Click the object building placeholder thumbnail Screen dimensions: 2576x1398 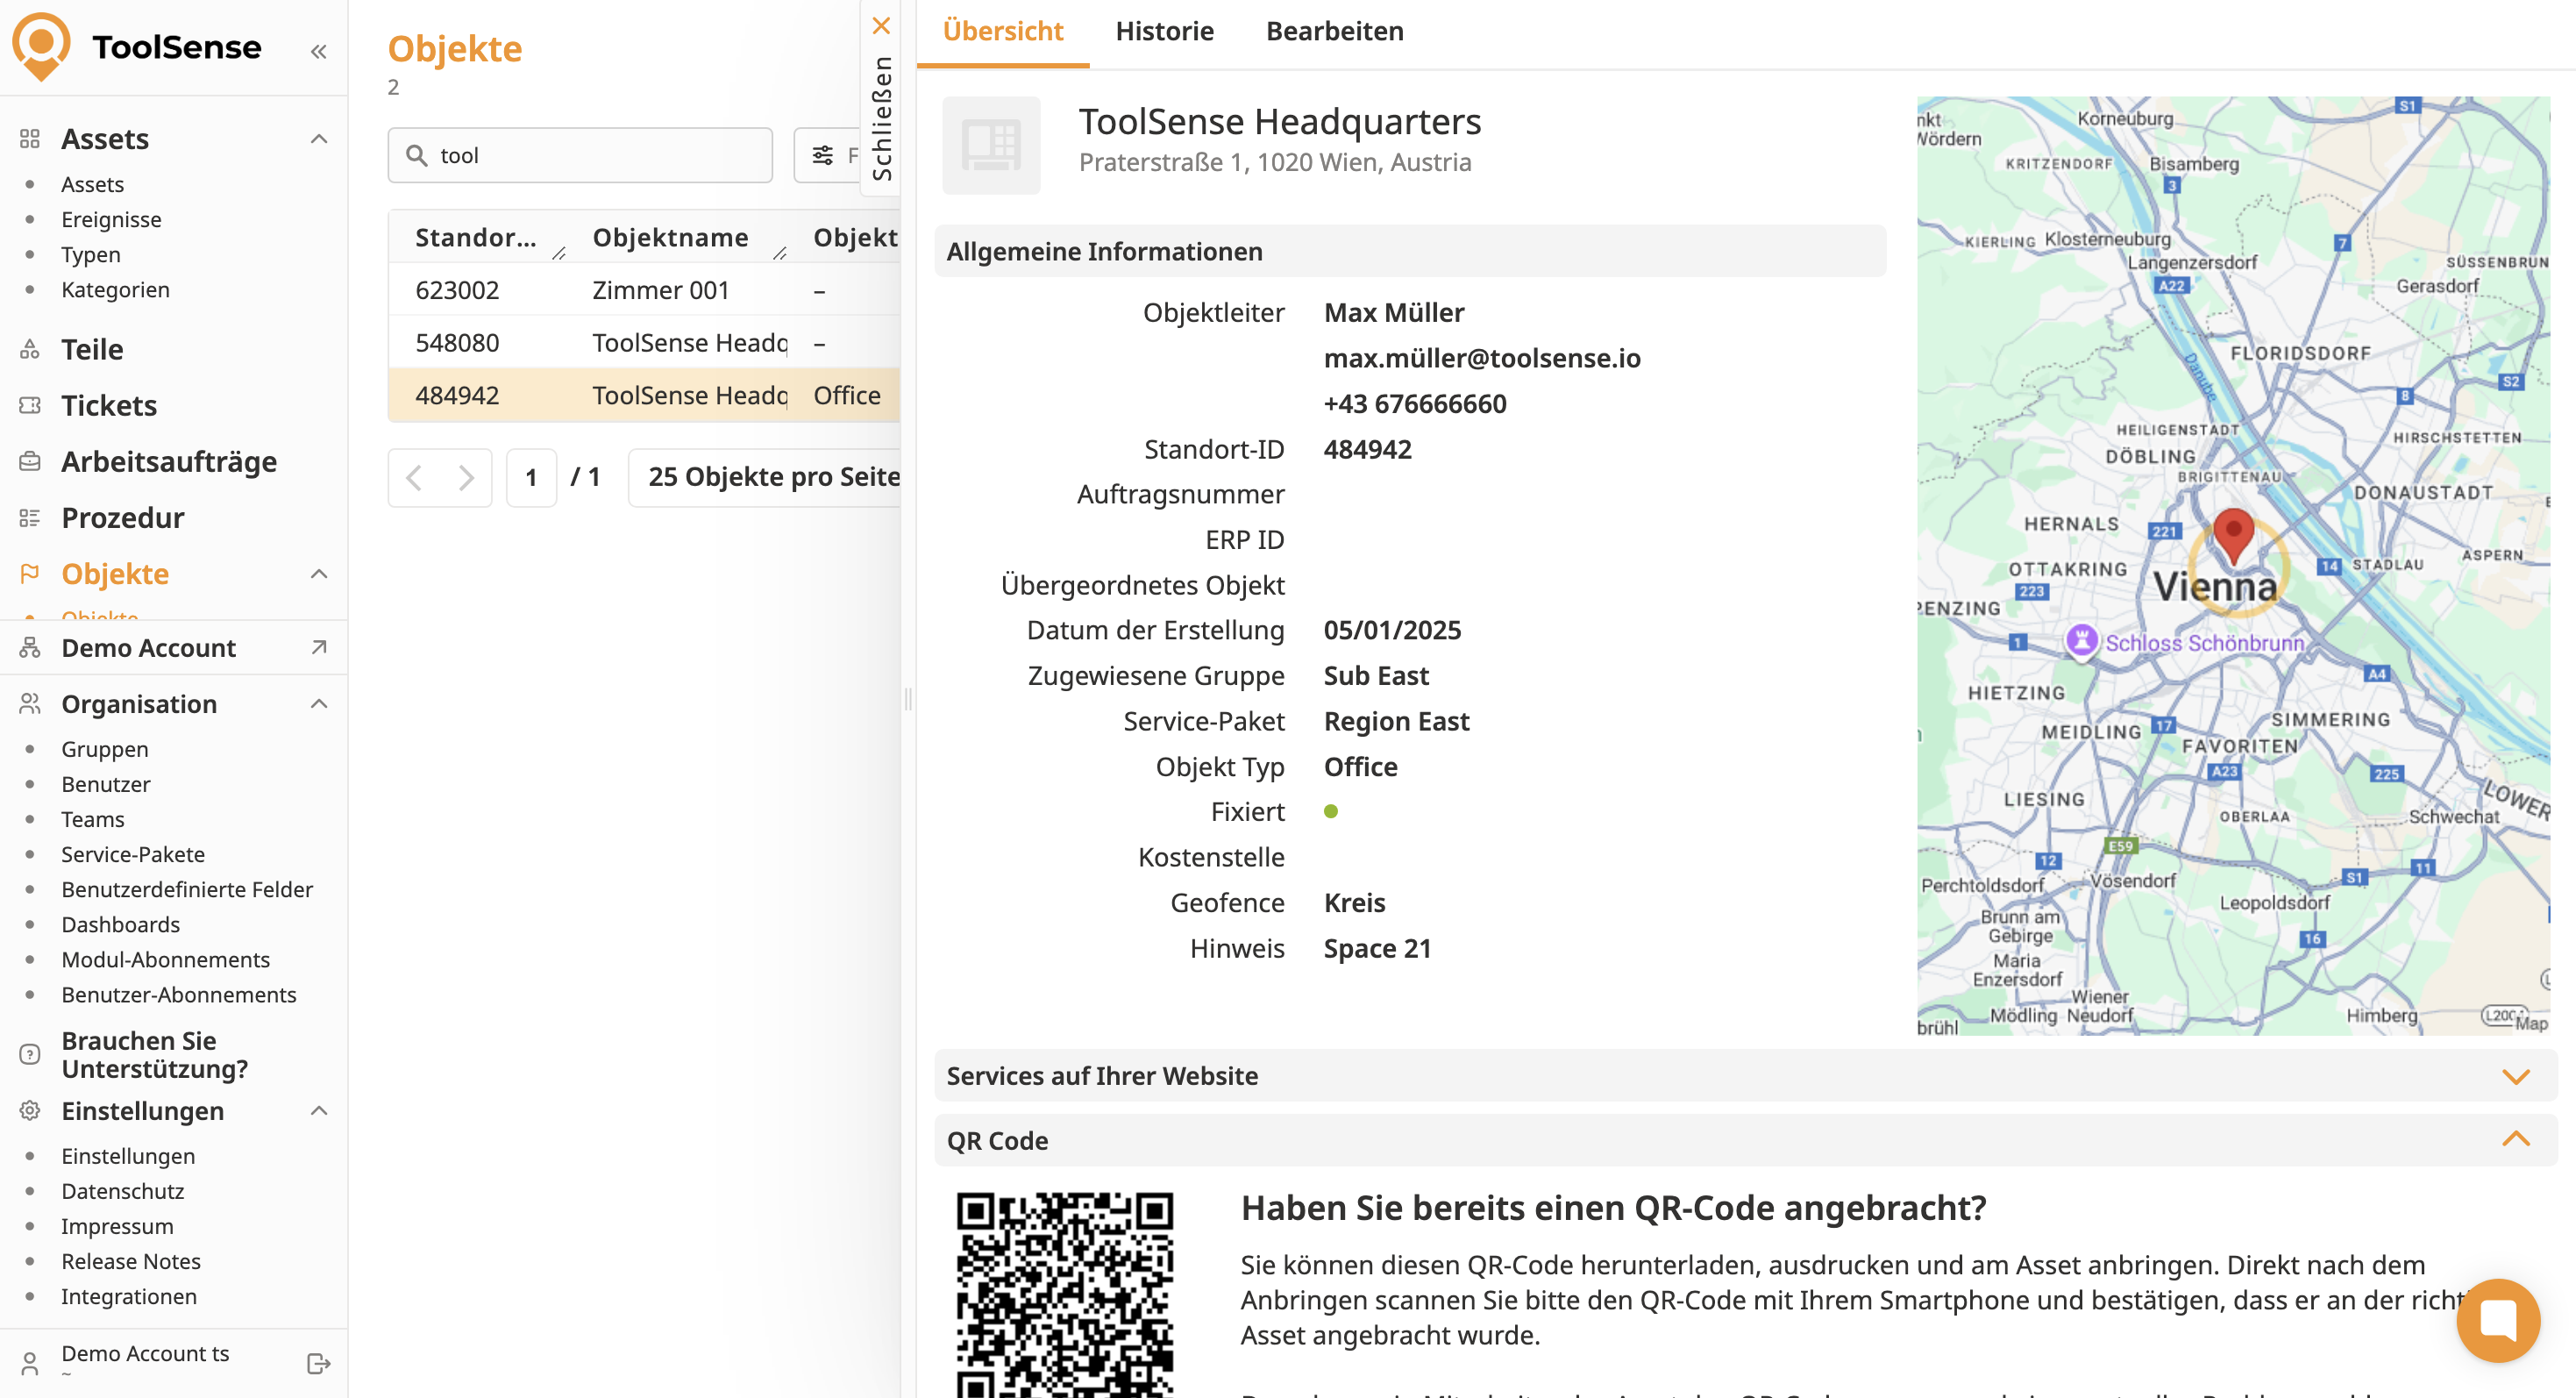[991, 145]
